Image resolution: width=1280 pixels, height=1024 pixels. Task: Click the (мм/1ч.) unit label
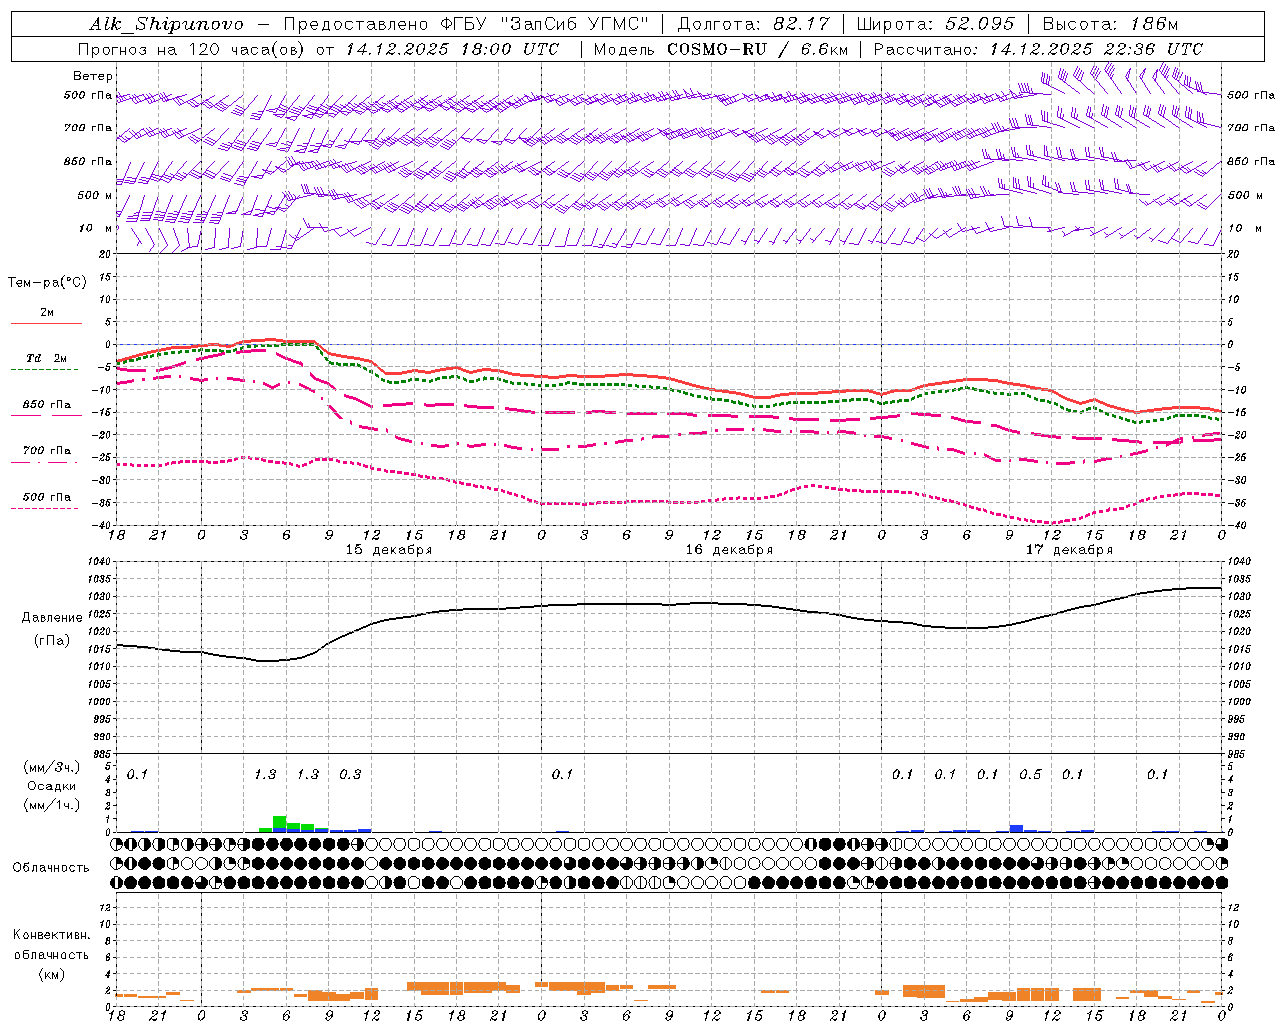click(x=51, y=805)
